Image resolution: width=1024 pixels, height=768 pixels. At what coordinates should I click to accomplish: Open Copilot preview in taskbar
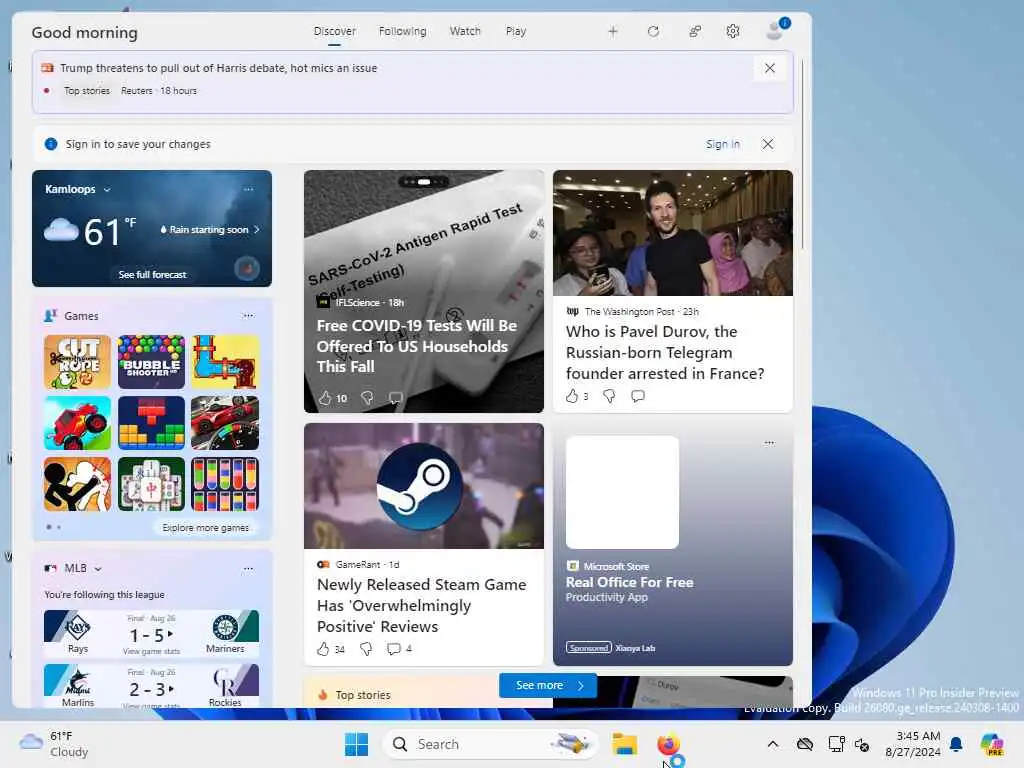point(992,744)
